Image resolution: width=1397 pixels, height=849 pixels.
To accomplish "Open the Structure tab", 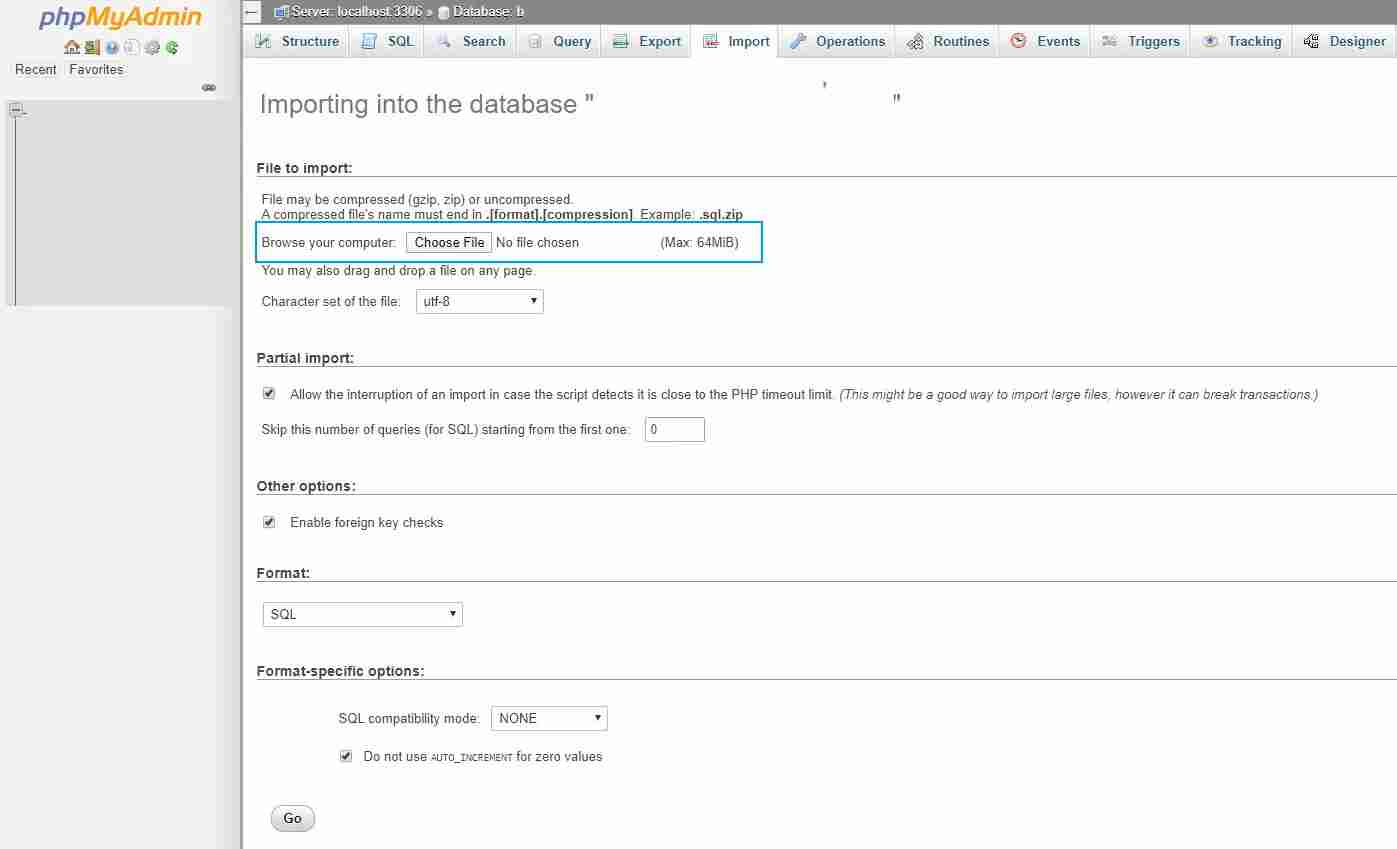I will coord(297,41).
